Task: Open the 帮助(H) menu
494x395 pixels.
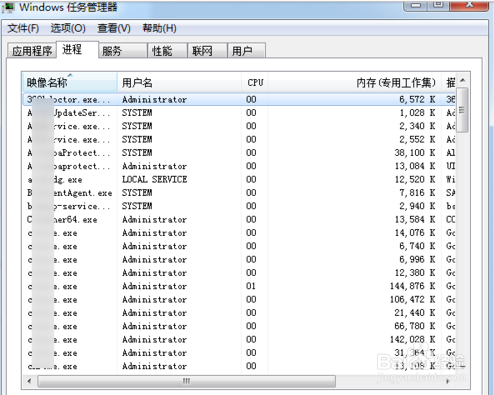Action: point(159,28)
